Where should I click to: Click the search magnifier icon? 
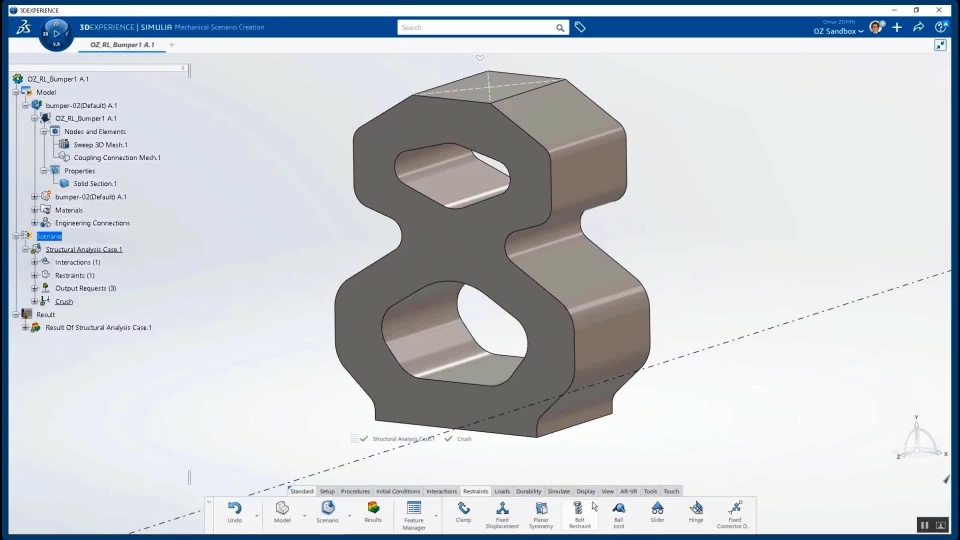click(x=560, y=28)
